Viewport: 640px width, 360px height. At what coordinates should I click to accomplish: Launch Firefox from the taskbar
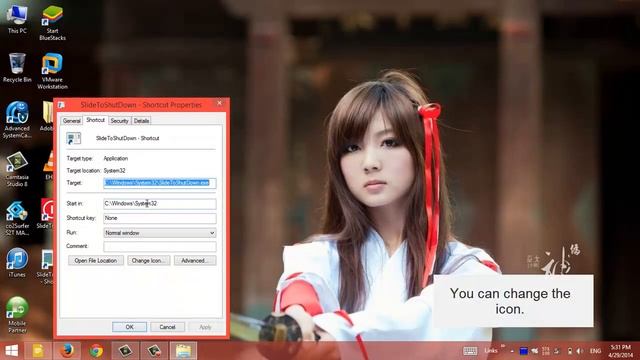(67, 351)
